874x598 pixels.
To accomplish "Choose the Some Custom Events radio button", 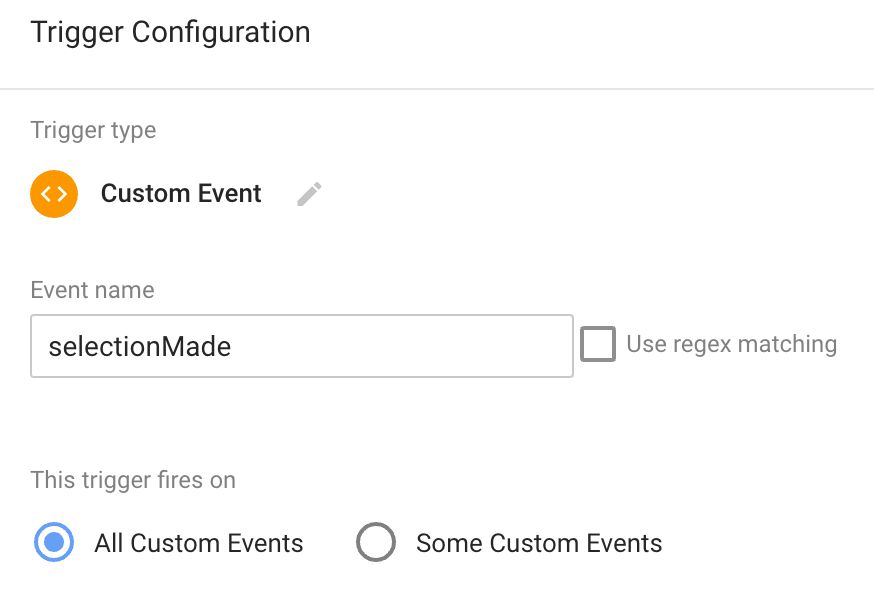I will (376, 542).
